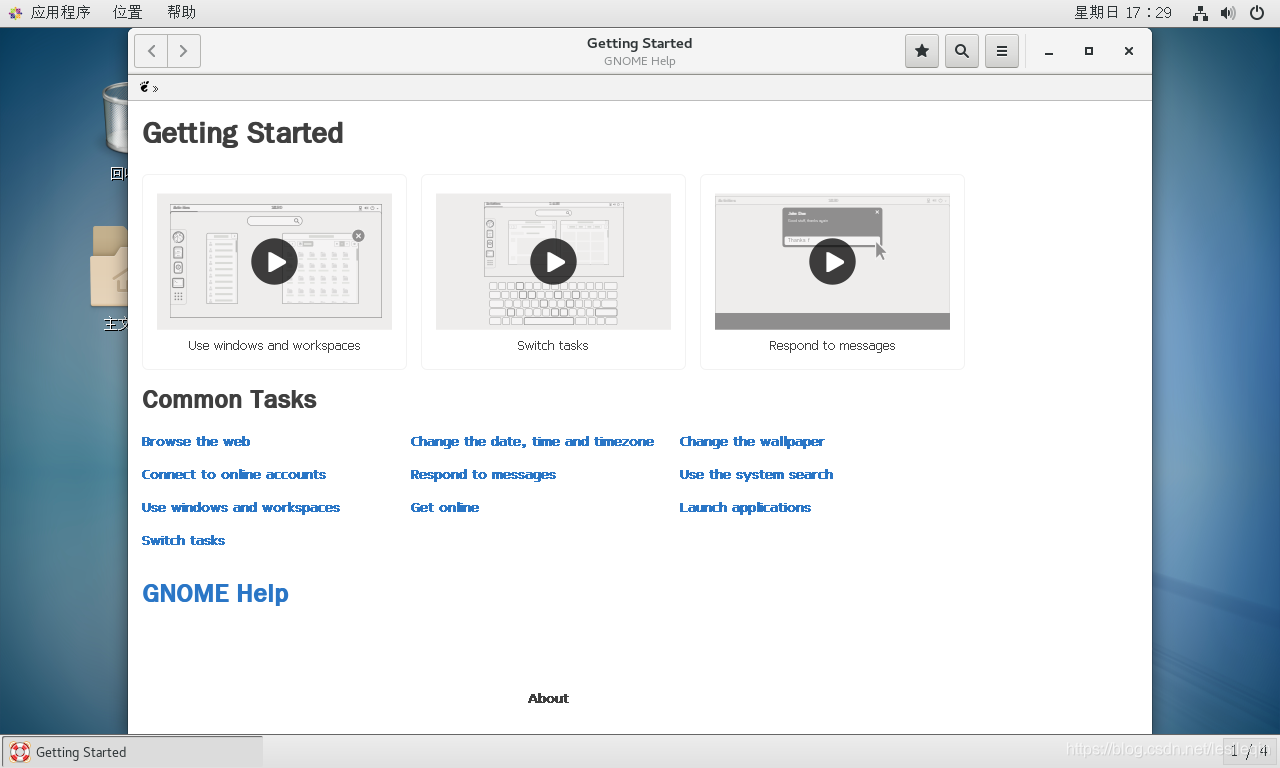1280x768 pixels.
Task: Open the Launch applications link
Action: tap(745, 507)
